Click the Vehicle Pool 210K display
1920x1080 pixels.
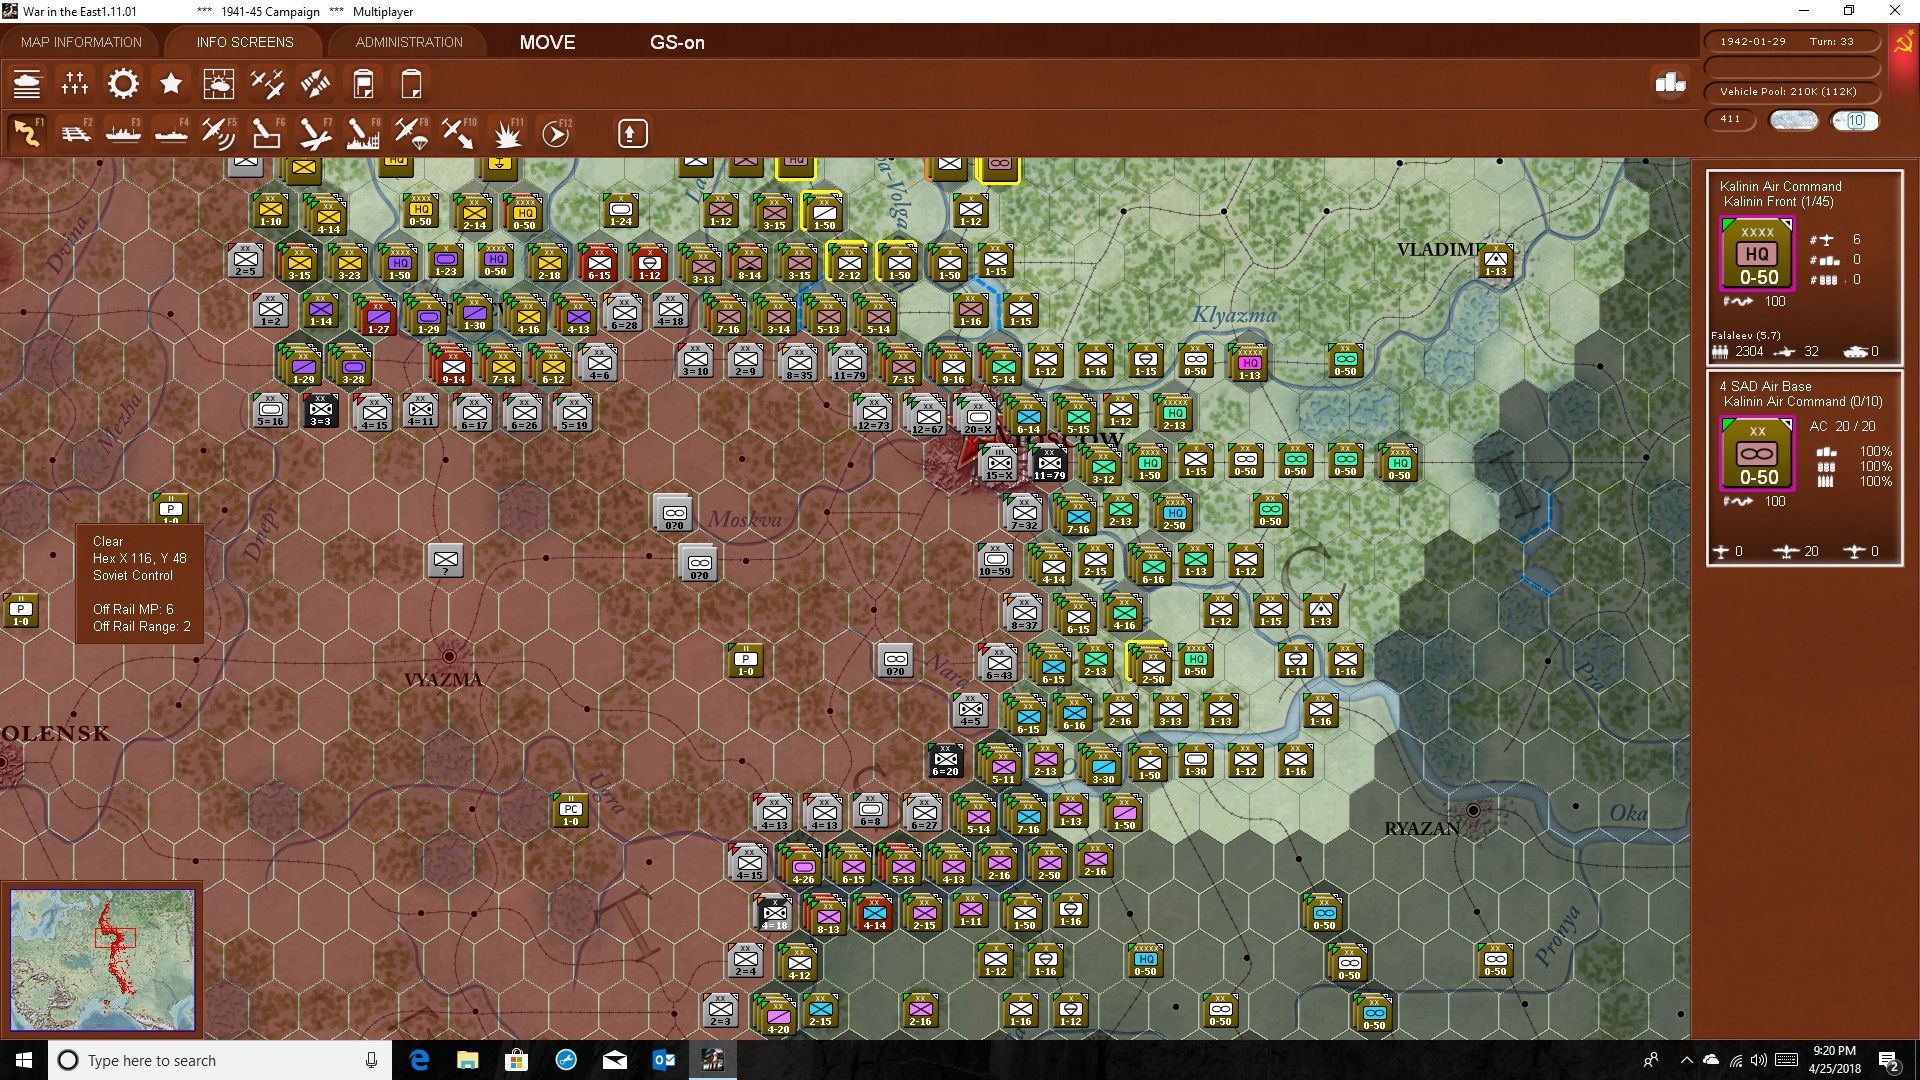[x=1791, y=91]
